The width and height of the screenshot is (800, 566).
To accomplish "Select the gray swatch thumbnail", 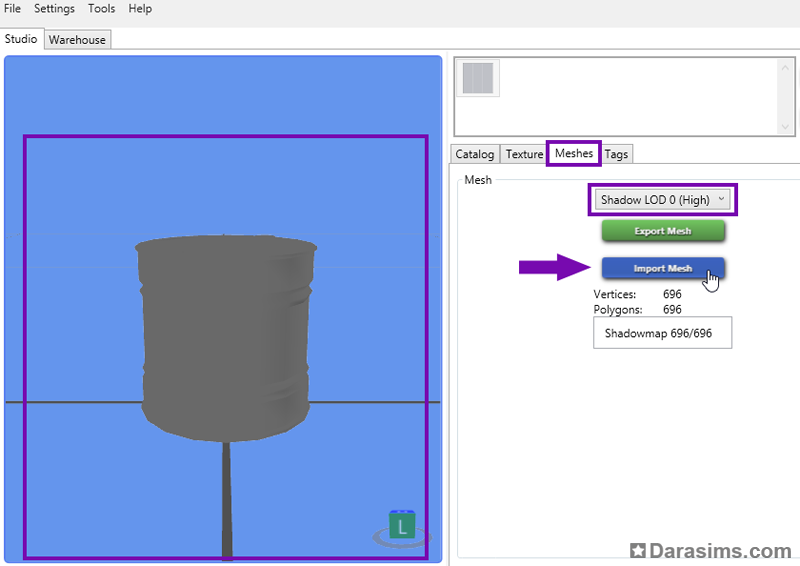I will click(478, 79).
